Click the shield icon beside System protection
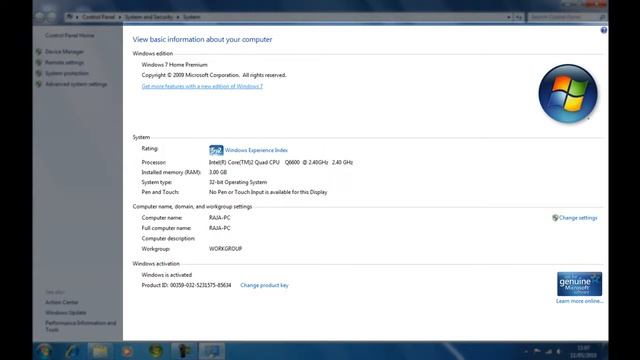This screenshot has width=640, height=360. [39, 73]
